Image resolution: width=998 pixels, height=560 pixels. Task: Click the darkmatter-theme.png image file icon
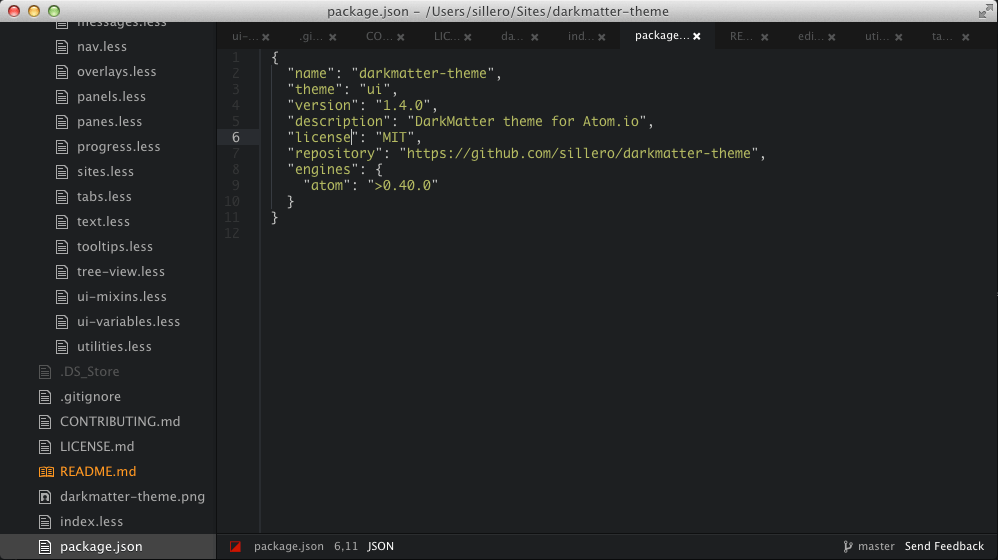click(x=45, y=497)
